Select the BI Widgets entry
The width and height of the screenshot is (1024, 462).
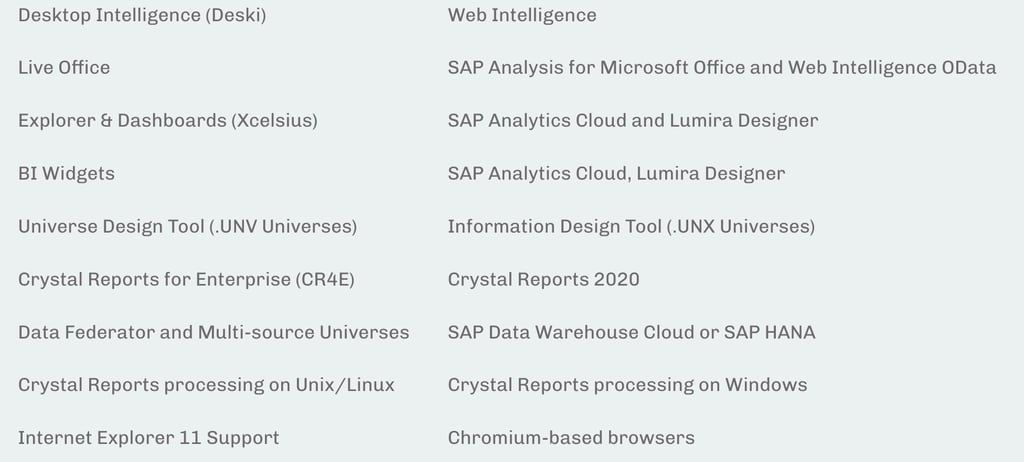(x=66, y=174)
